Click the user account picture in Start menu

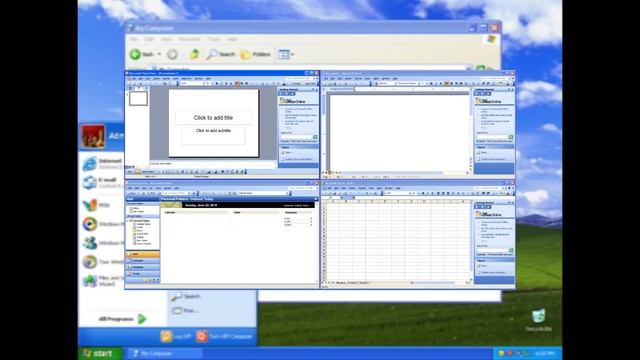click(93, 136)
